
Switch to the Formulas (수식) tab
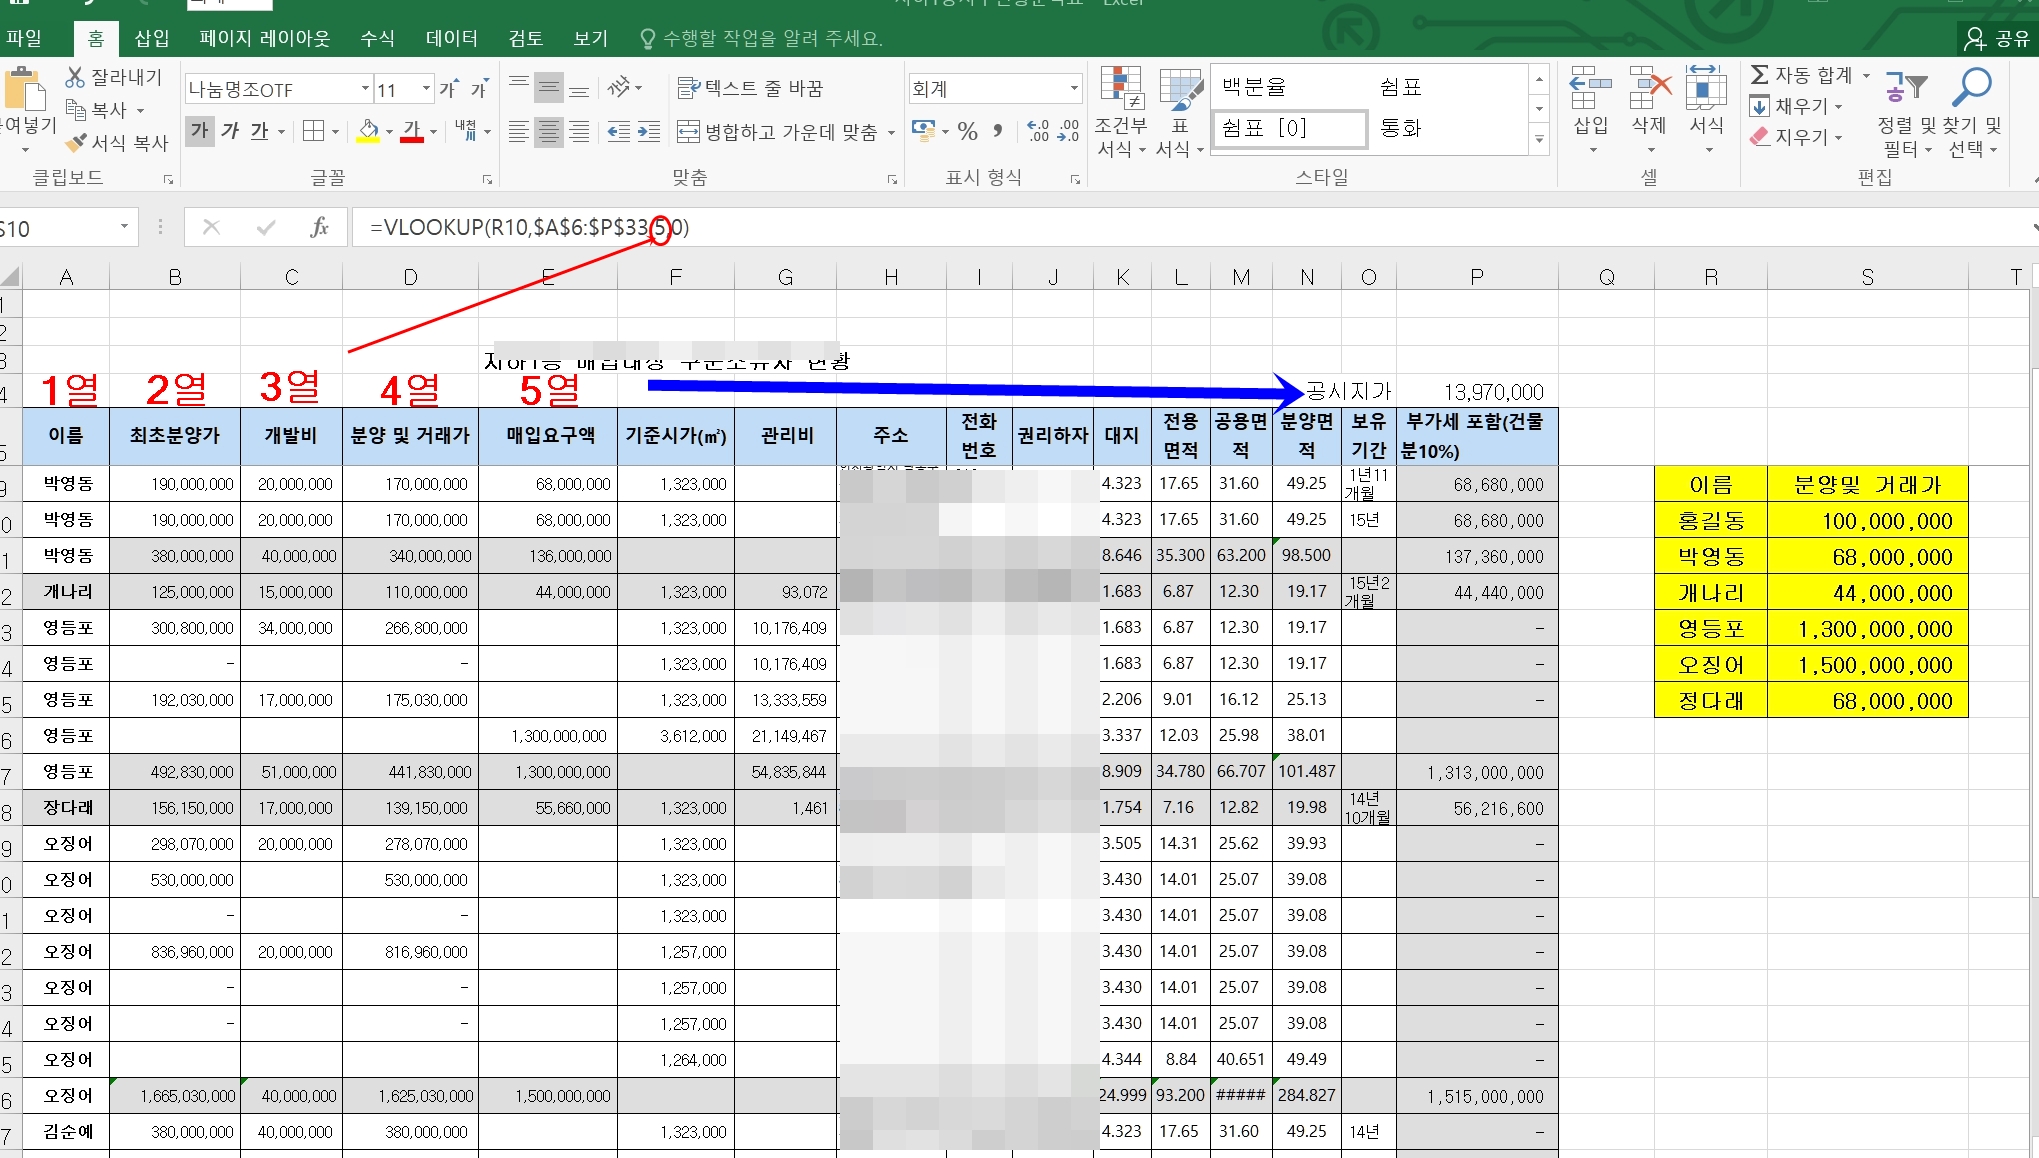click(378, 38)
